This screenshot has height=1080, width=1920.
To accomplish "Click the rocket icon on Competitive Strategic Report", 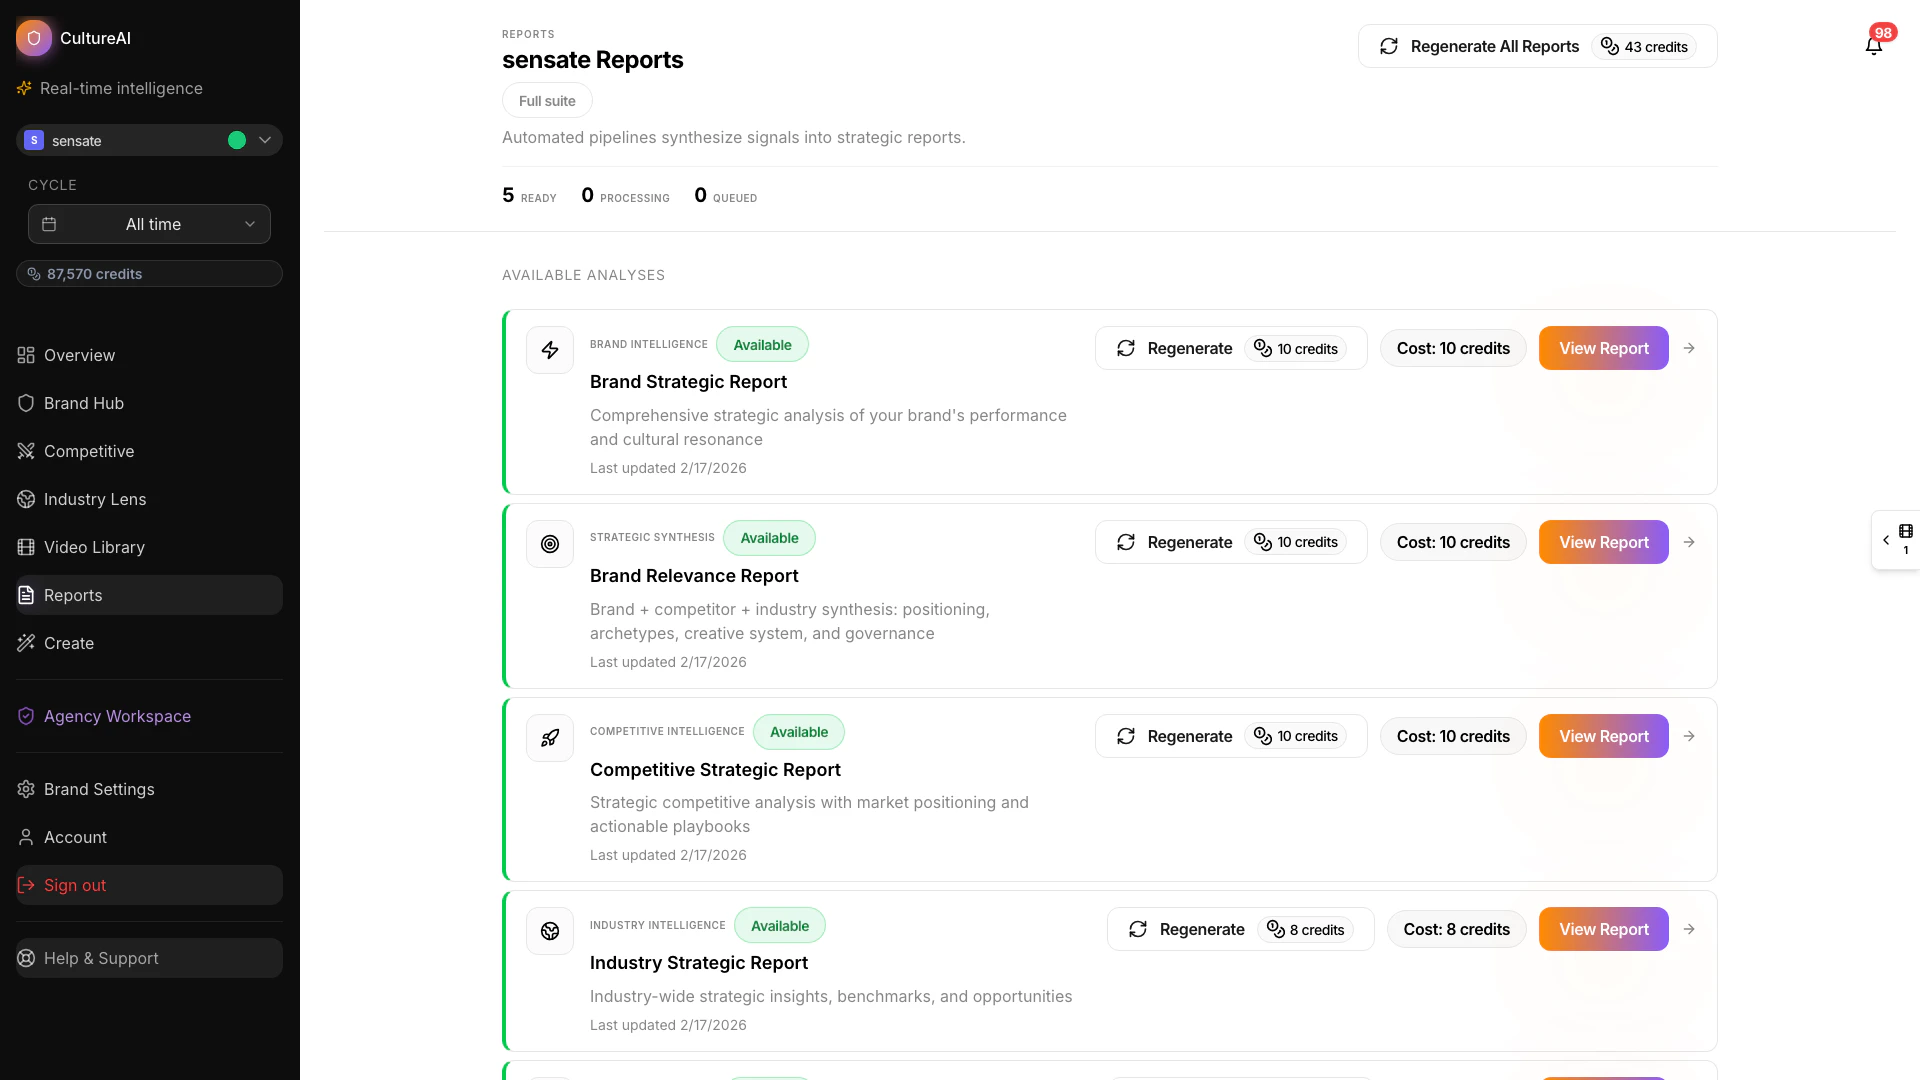I will (x=549, y=738).
